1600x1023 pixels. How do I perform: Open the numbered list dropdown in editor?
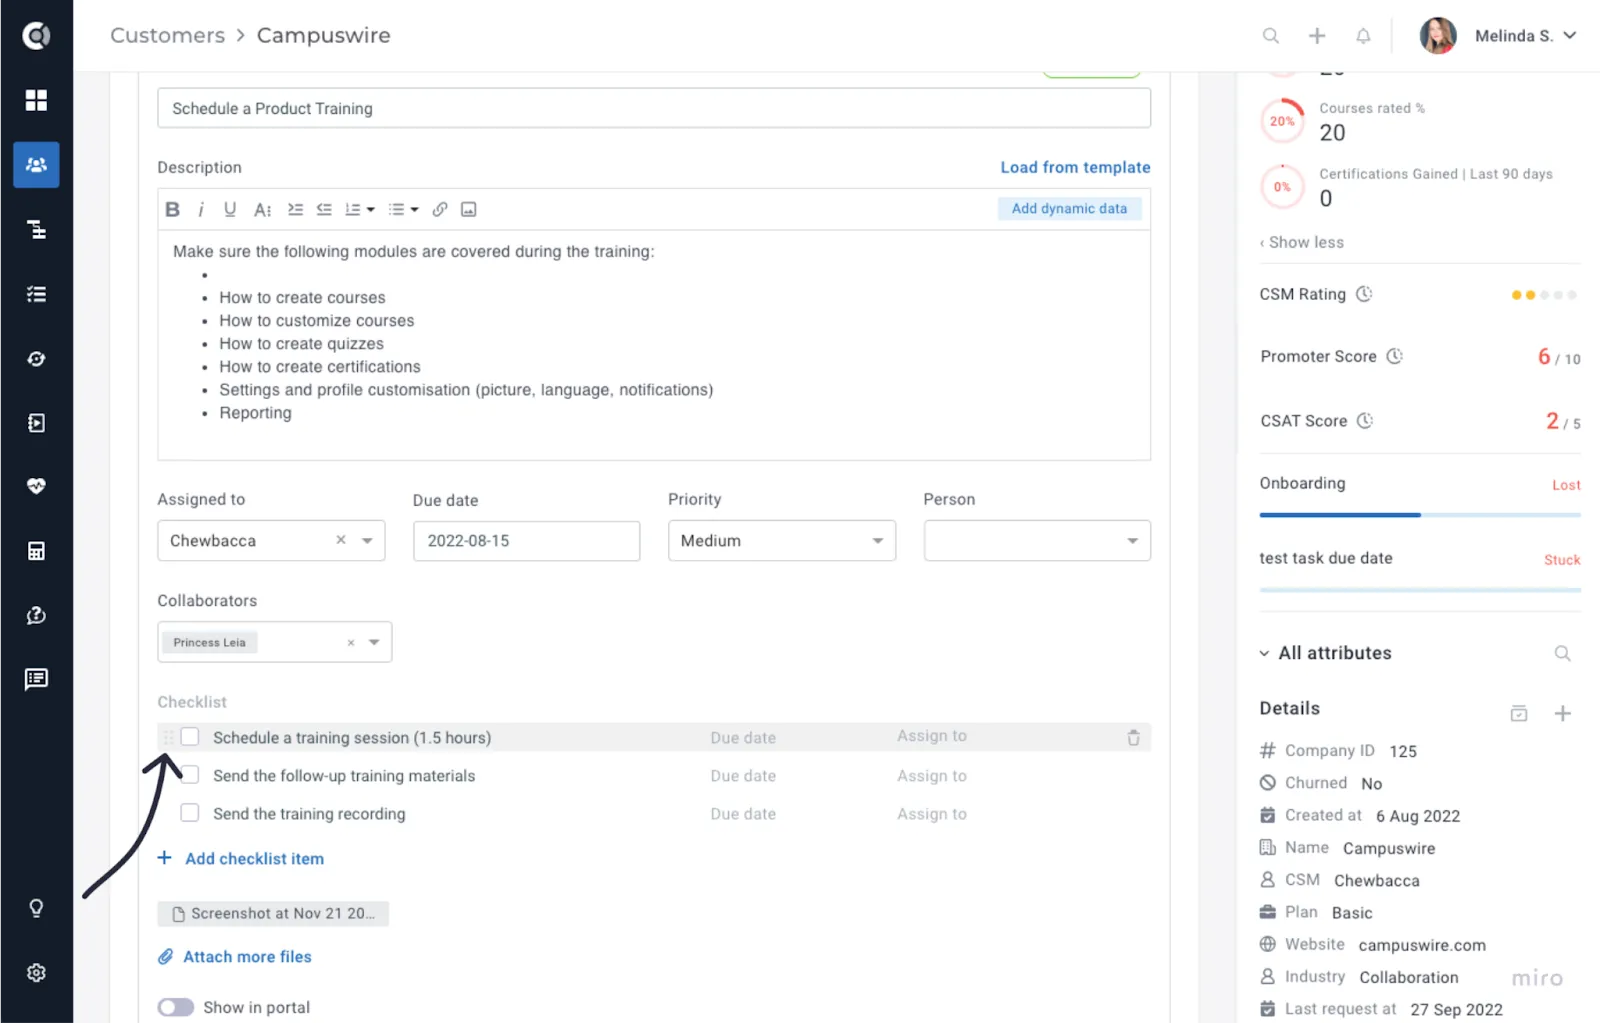click(x=360, y=209)
